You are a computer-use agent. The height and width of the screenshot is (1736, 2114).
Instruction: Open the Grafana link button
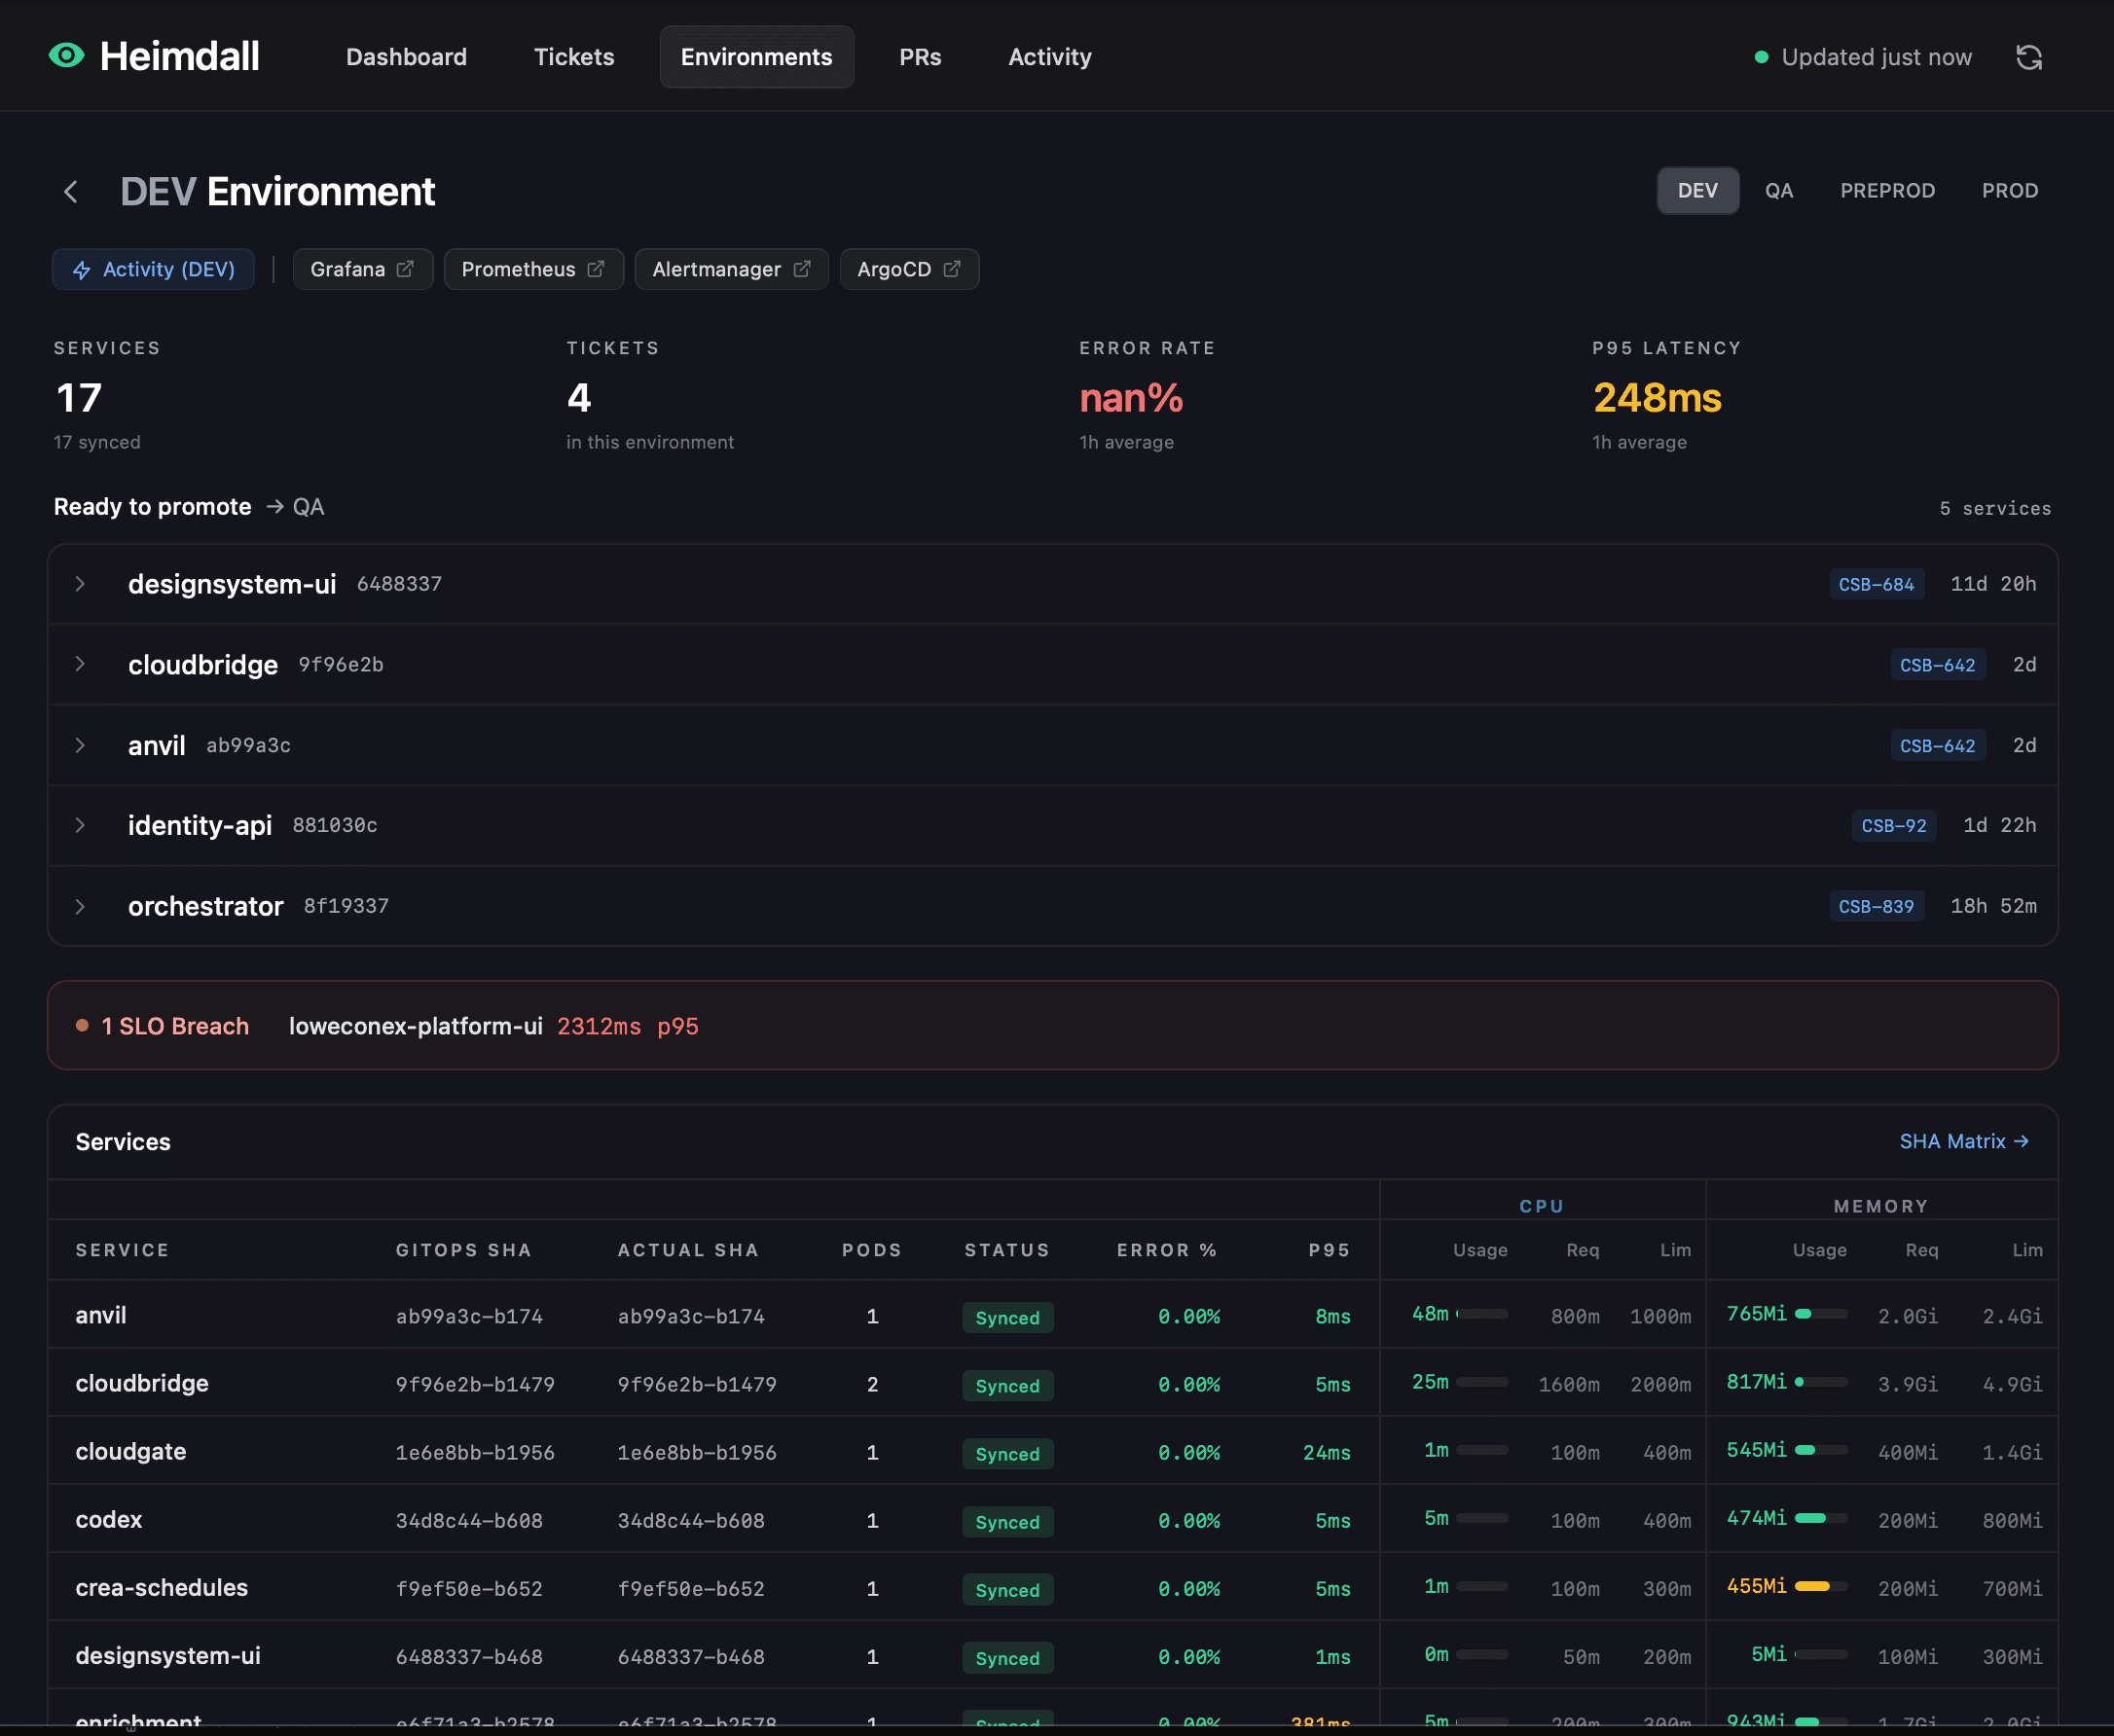tap(362, 269)
